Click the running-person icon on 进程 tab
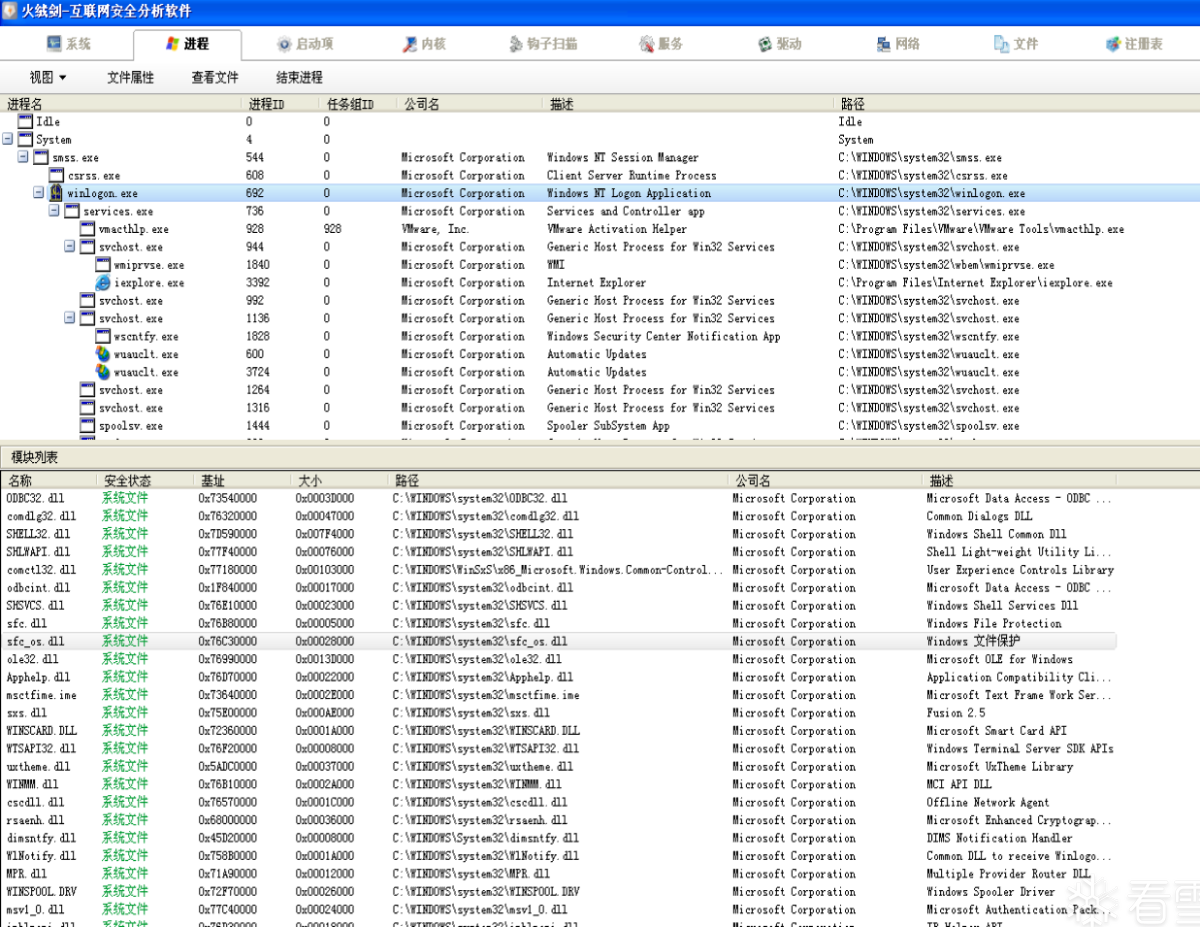Viewport: 1200px width, 927px height. tap(170, 44)
